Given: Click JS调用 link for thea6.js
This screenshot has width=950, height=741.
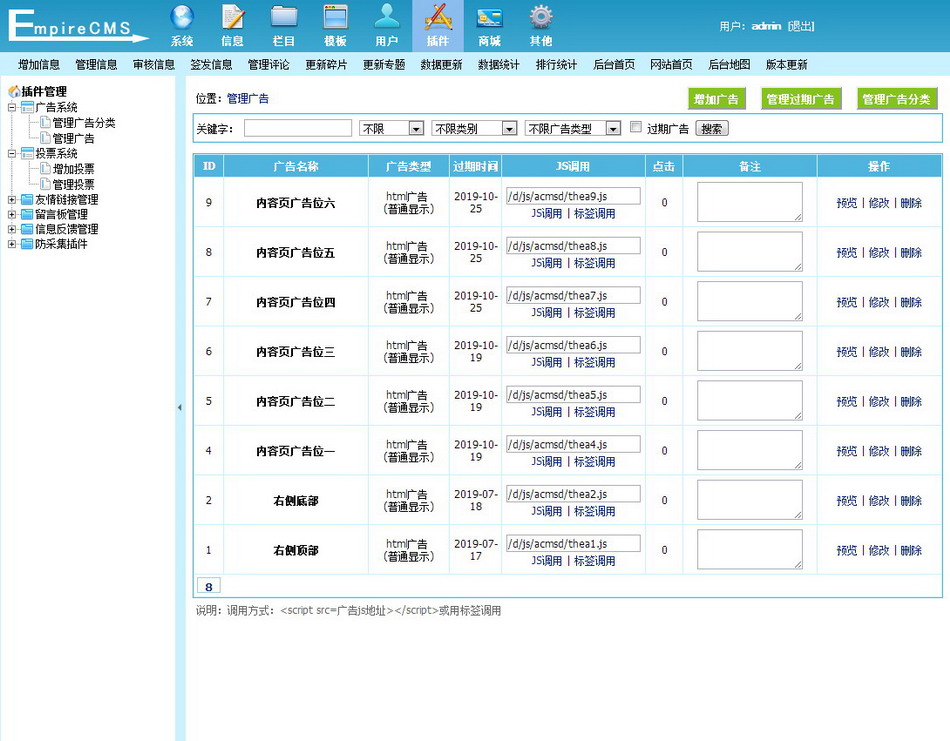Looking at the screenshot, I should click(x=546, y=362).
